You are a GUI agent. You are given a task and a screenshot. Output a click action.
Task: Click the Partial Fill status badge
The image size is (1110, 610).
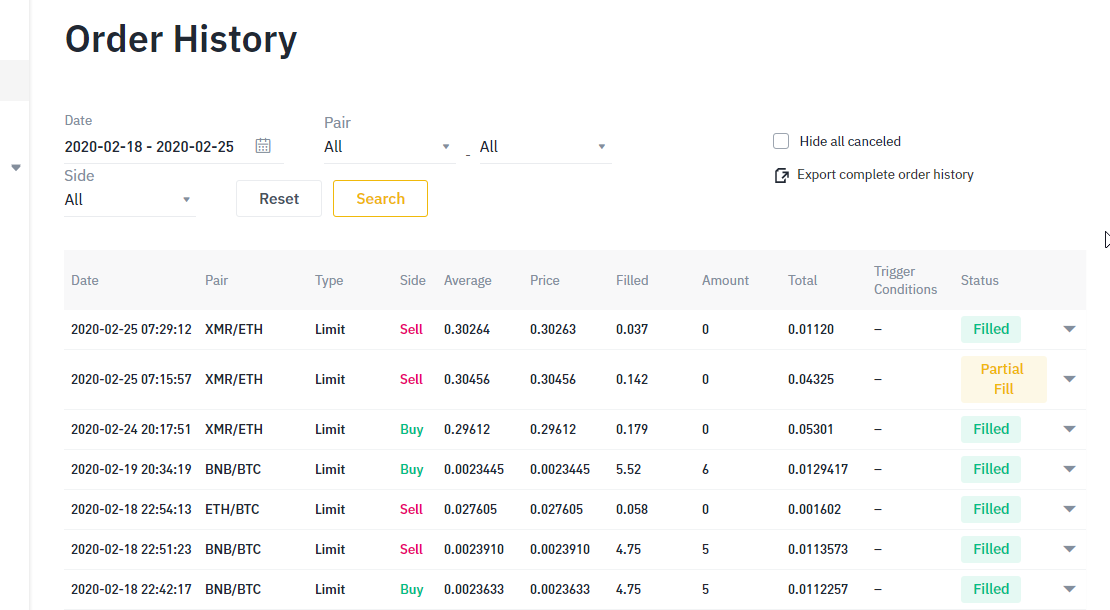pyautogui.click(x=1003, y=379)
